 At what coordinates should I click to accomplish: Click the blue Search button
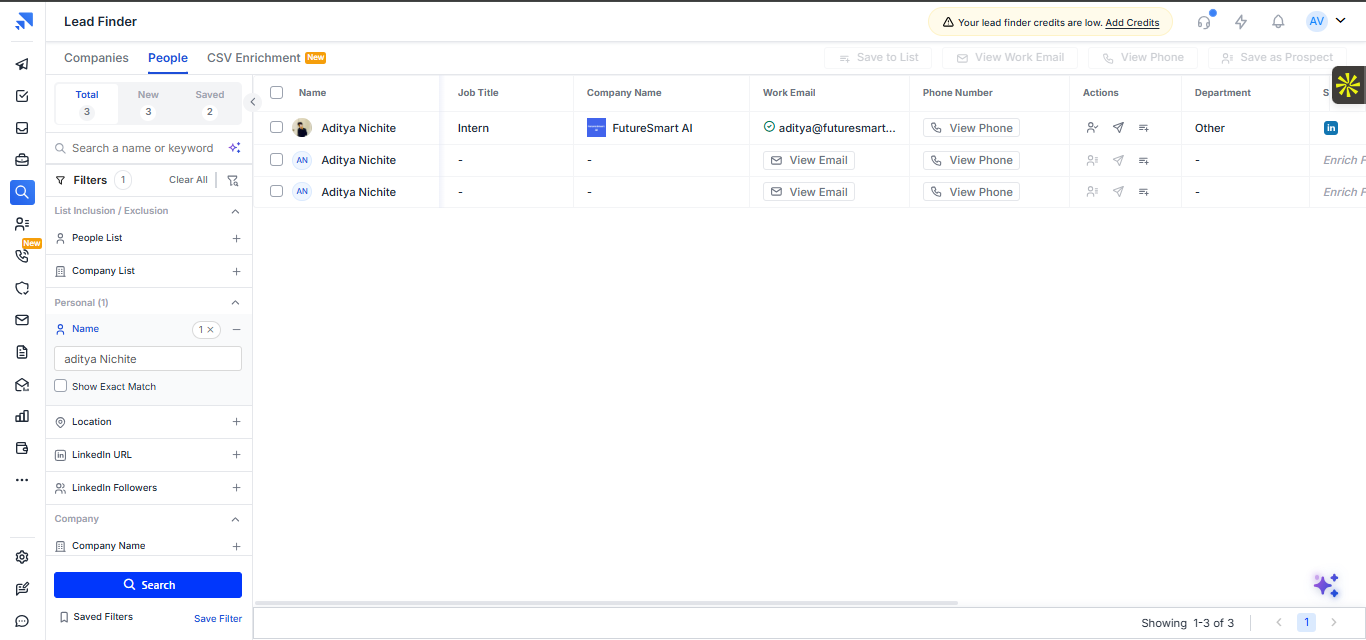tap(148, 585)
